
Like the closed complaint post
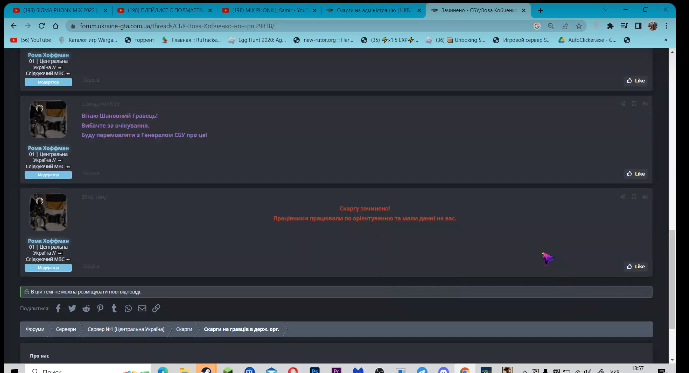pos(635,267)
